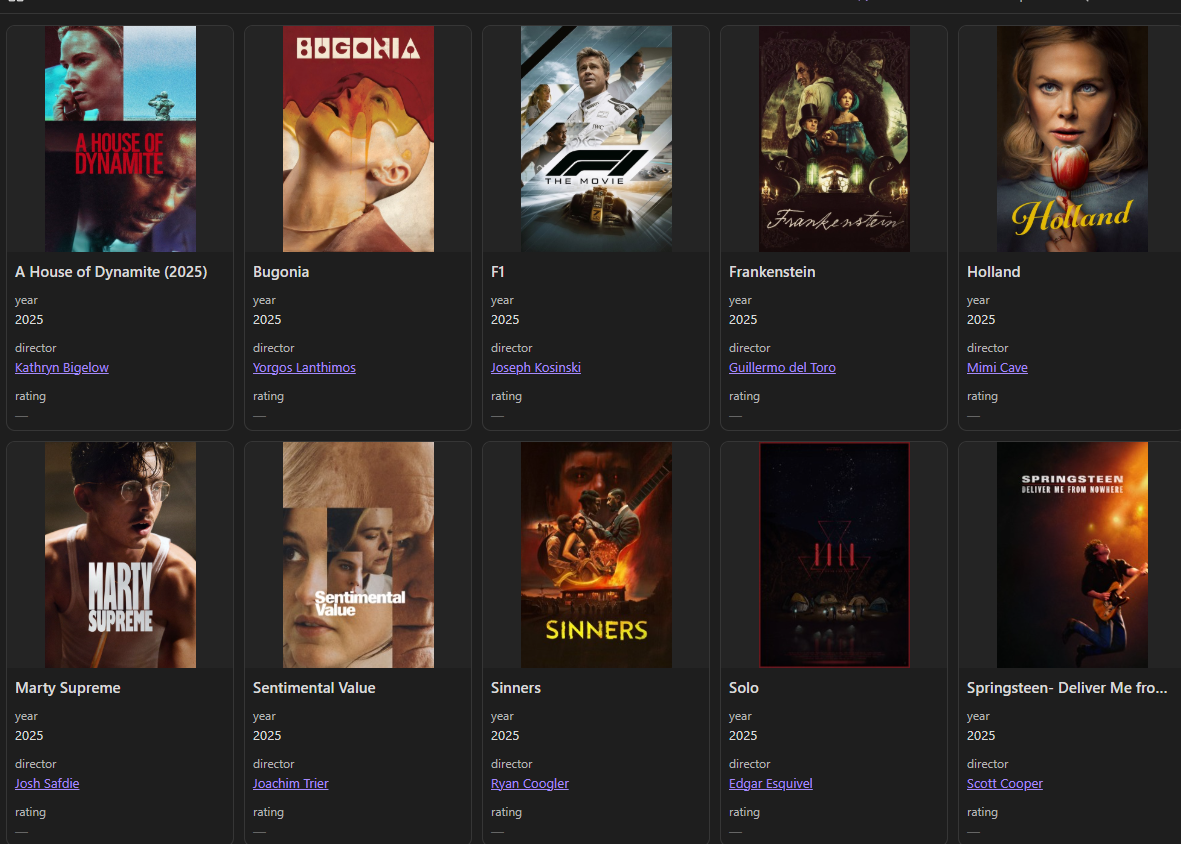Click the Marty Supreme poster
Viewport: 1181px width, 844px height.
point(119,555)
